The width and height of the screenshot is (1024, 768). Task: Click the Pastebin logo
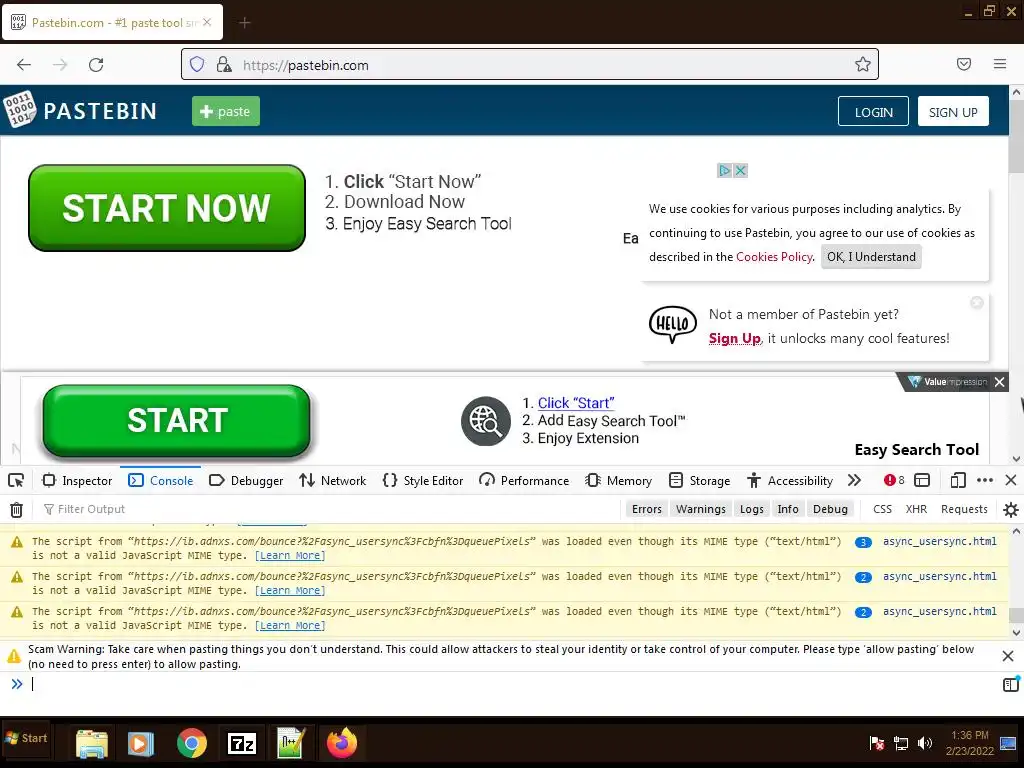click(x=80, y=110)
